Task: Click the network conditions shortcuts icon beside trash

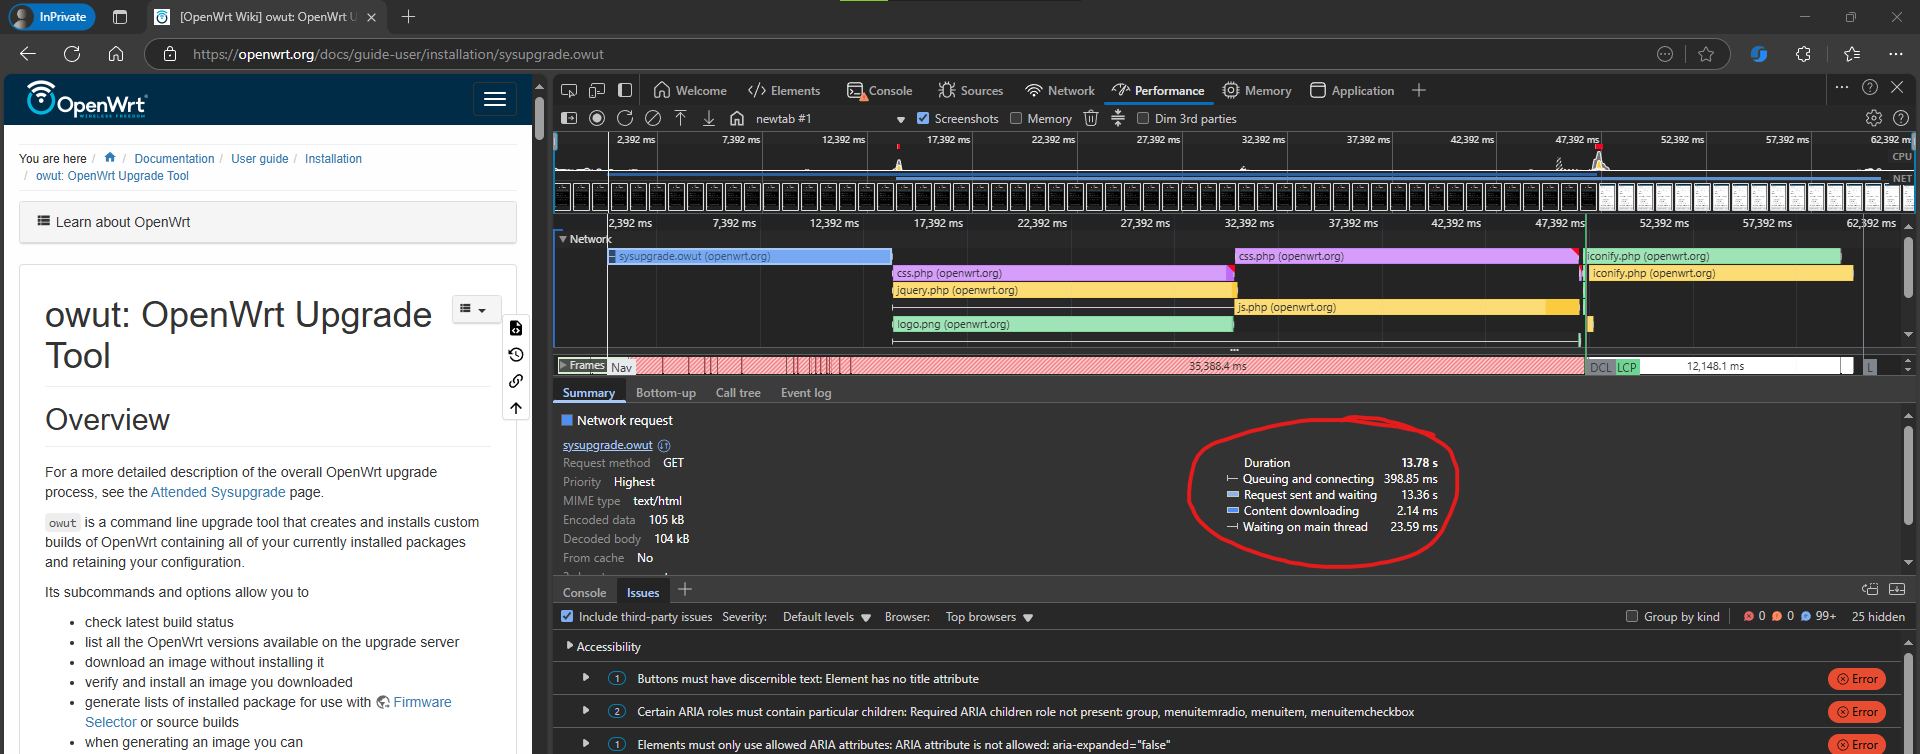Action: click(x=1118, y=118)
